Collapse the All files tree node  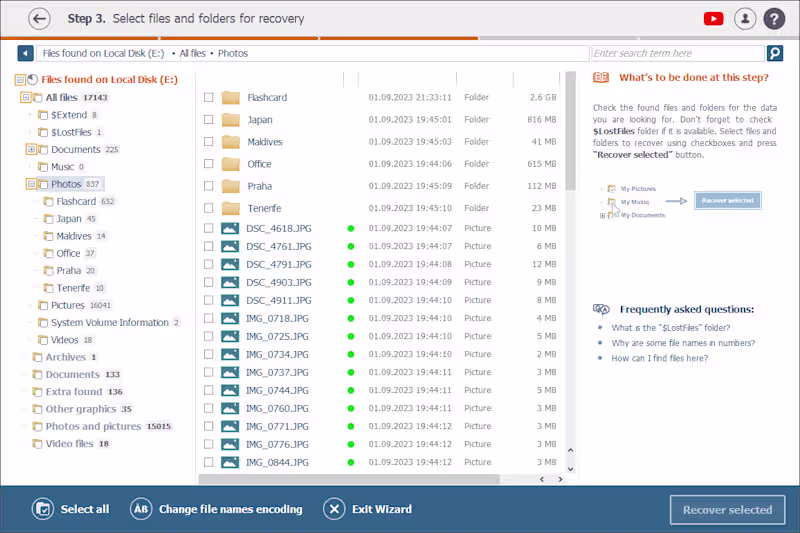tap(26, 97)
